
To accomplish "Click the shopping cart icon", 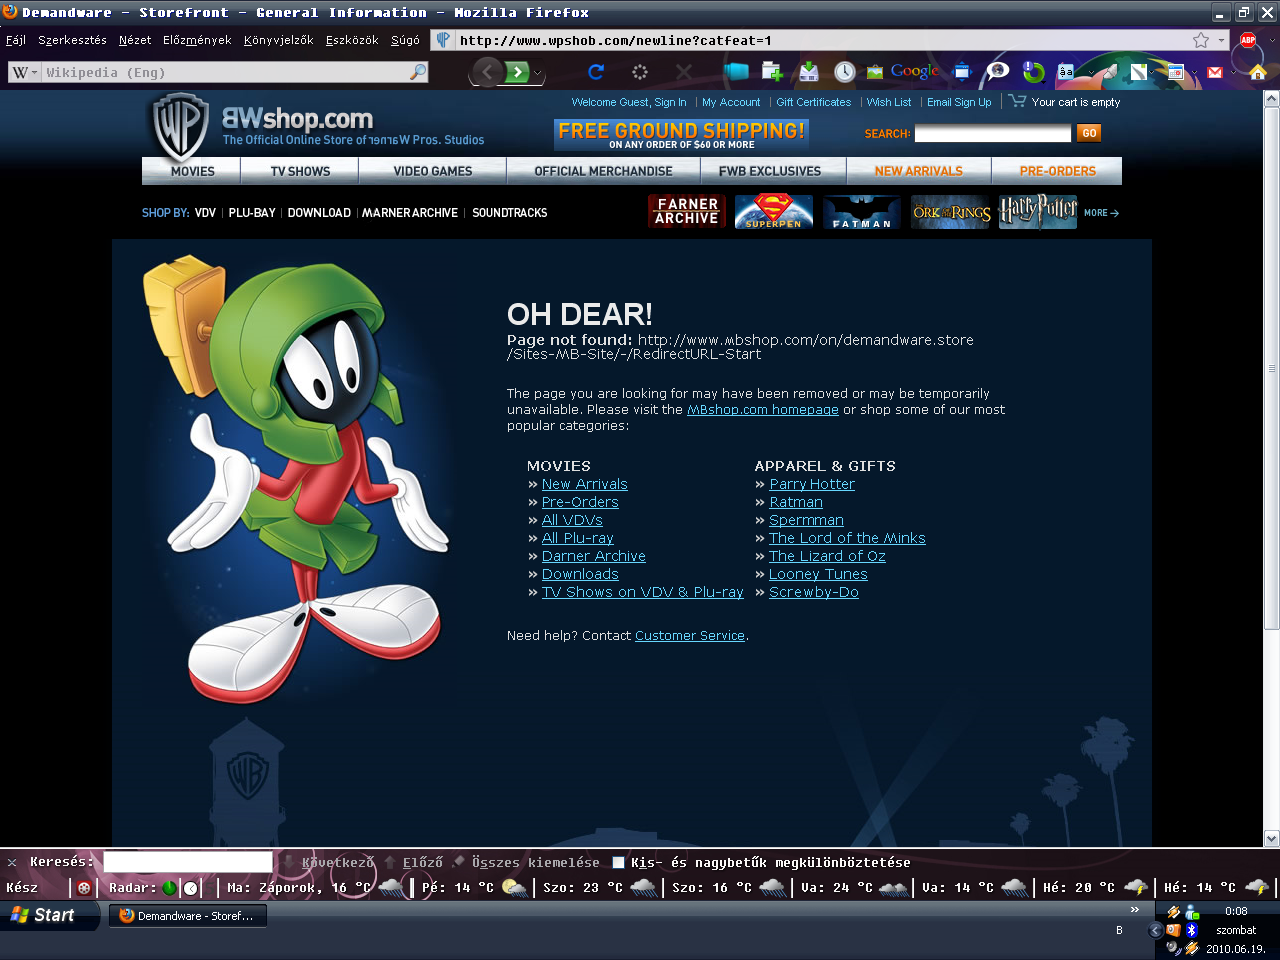I will pyautogui.click(x=1017, y=101).
